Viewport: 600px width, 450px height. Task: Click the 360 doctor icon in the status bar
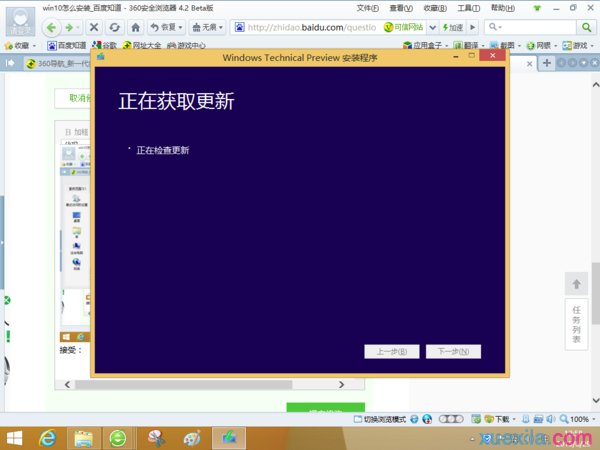427,419
